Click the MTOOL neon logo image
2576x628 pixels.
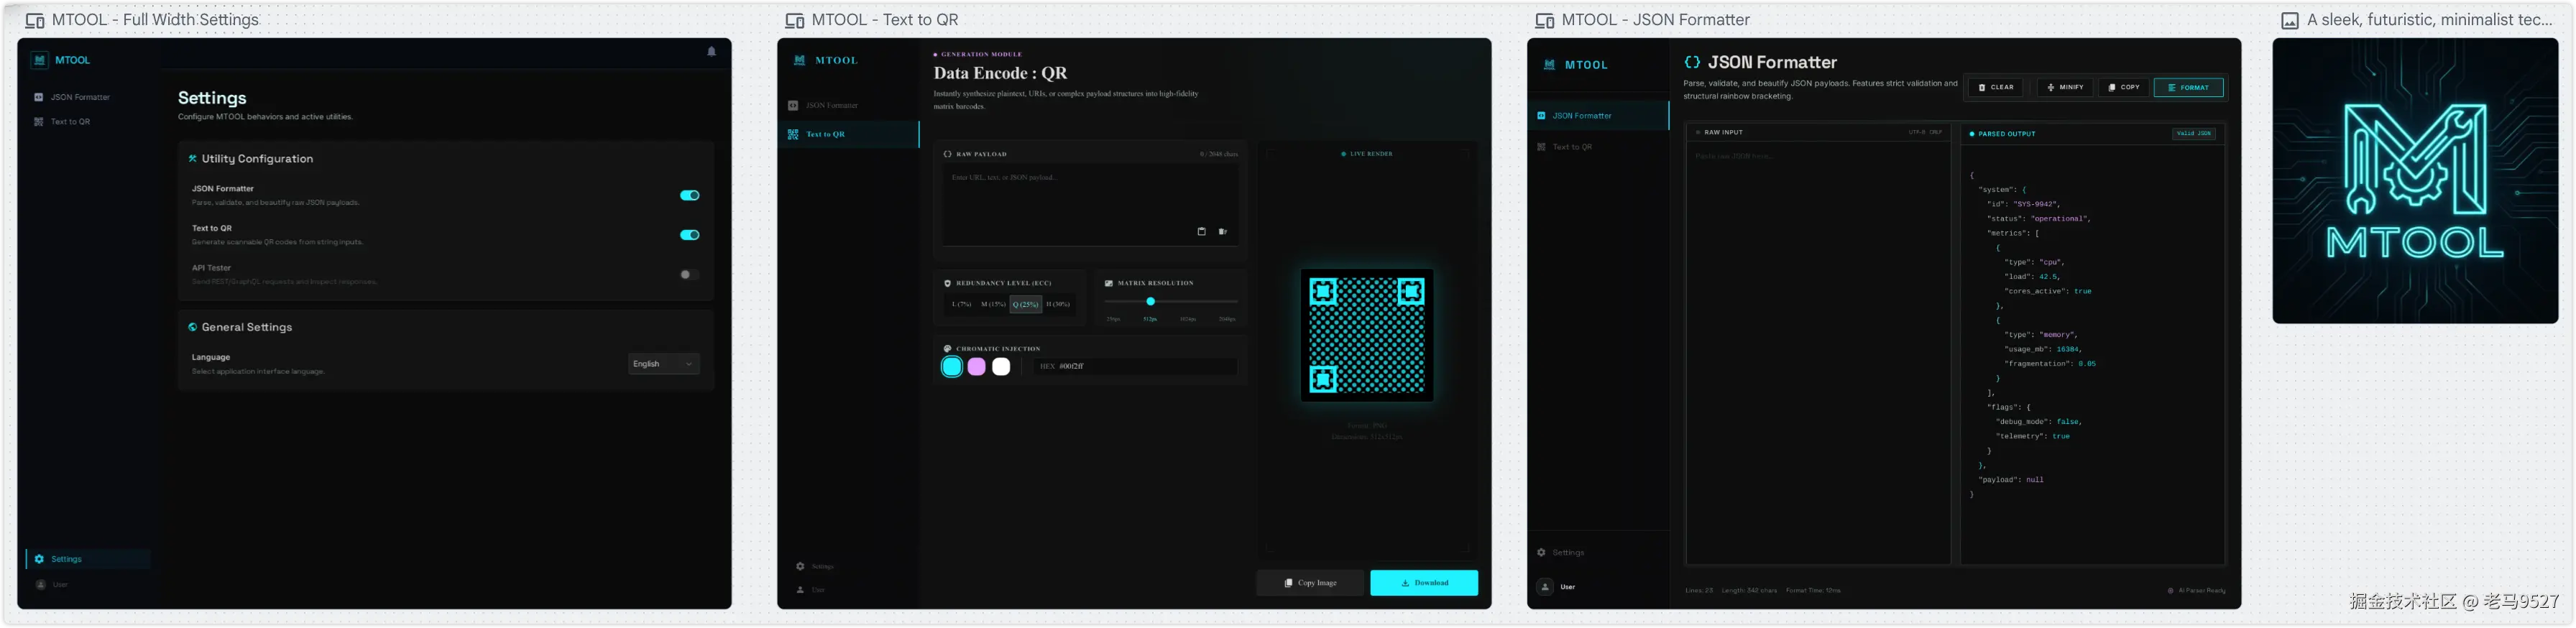[x=2415, y=181]
